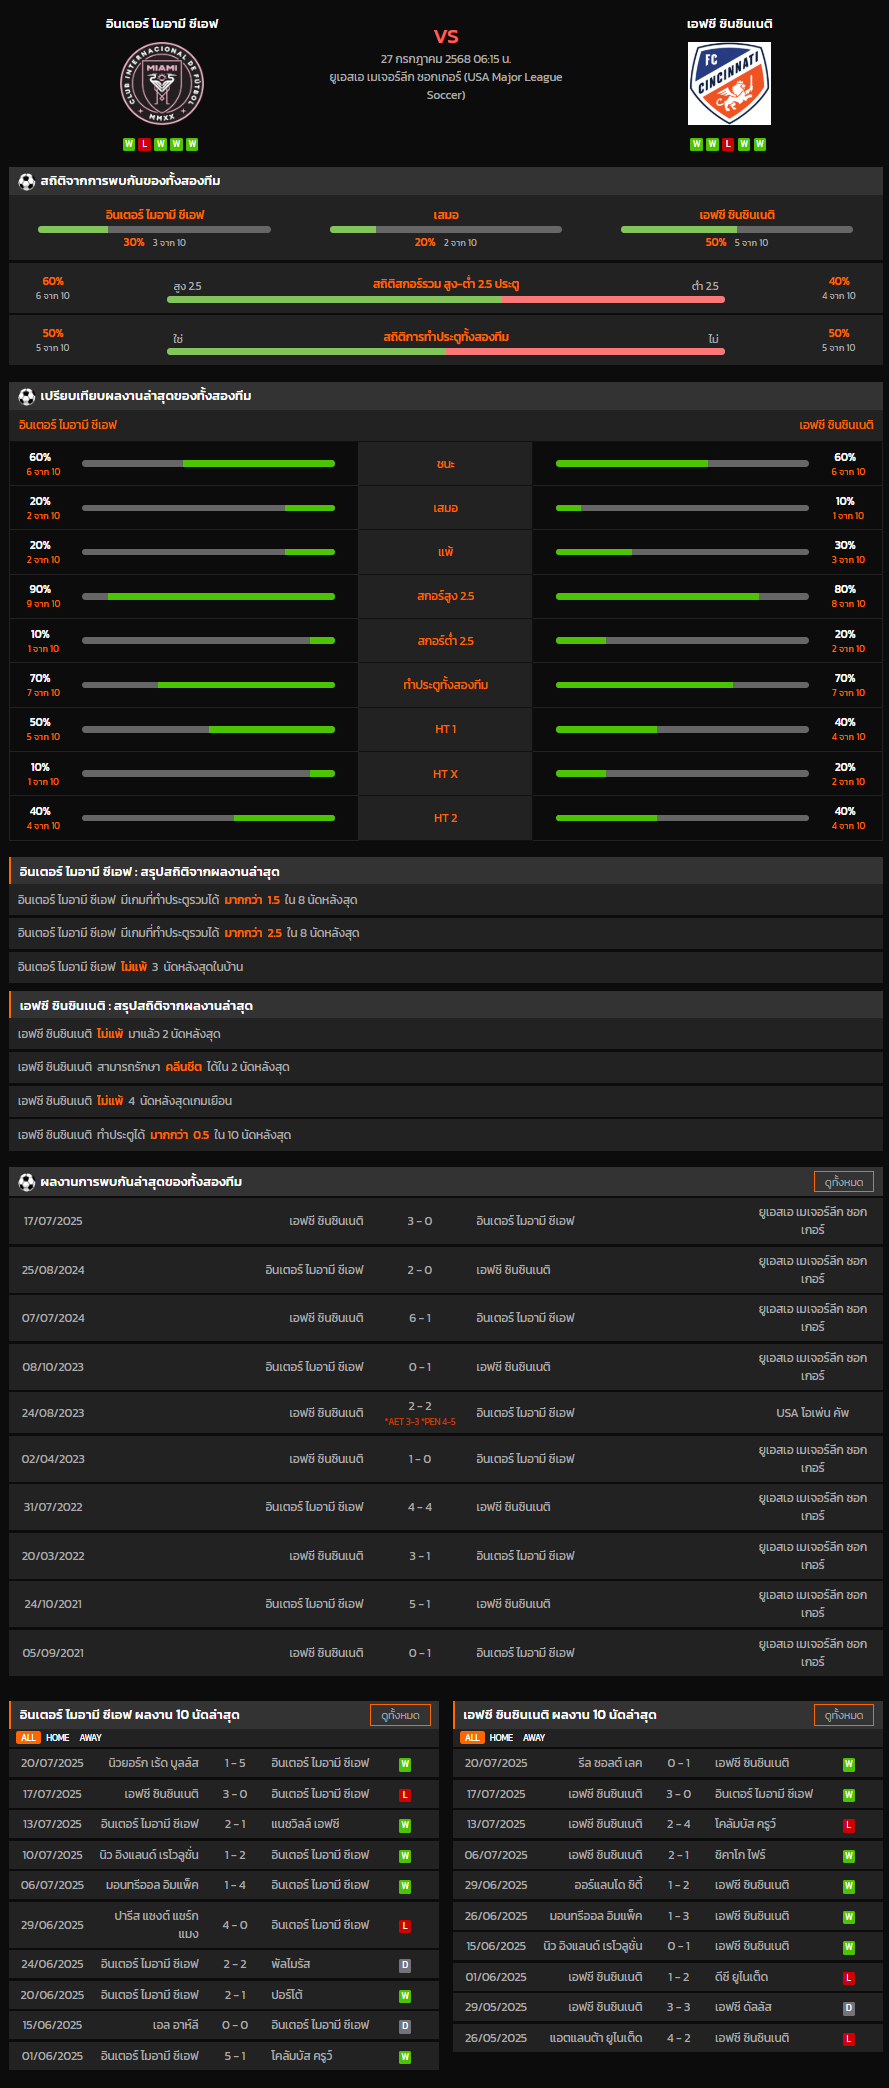The width and height of the screenshot is (889, 2088).
Task: Switch to HOME tab in FC Cincinnati's last-10 table
Action: point(502,1738)
